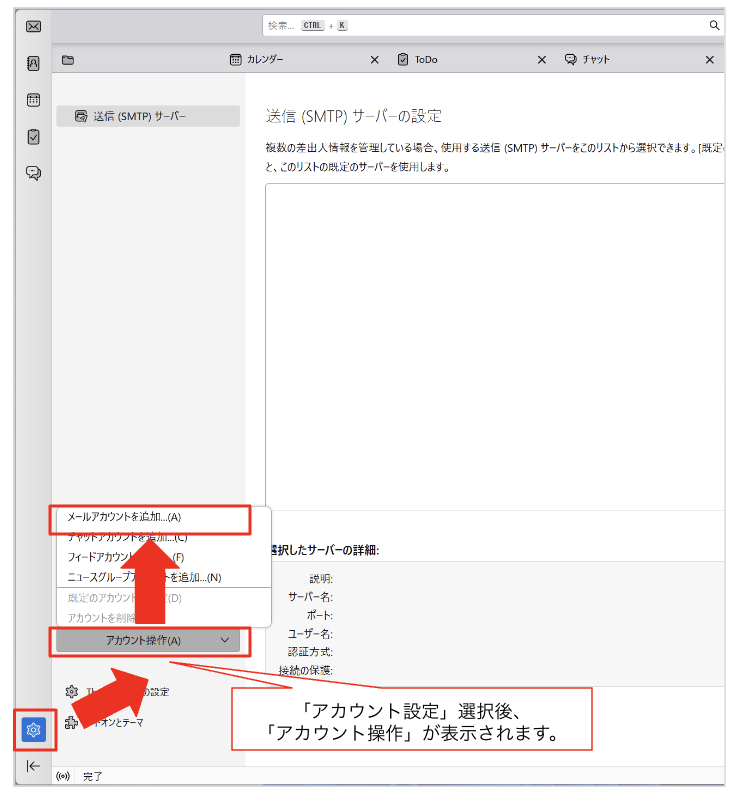Close the チャット tab
The width and height of the screenshot is (736, 794).
(x=710, y=60)
